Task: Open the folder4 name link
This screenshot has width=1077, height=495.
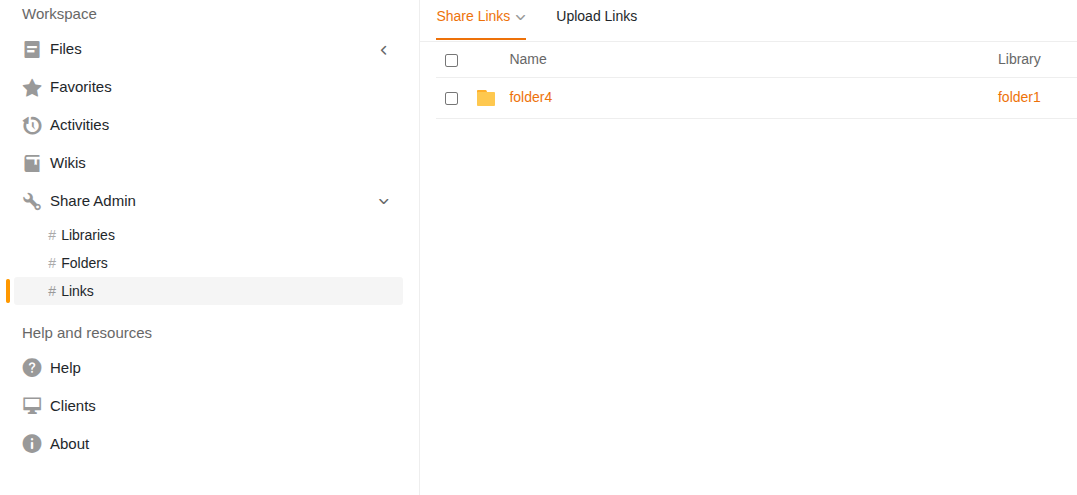Action: coord(530,97)
